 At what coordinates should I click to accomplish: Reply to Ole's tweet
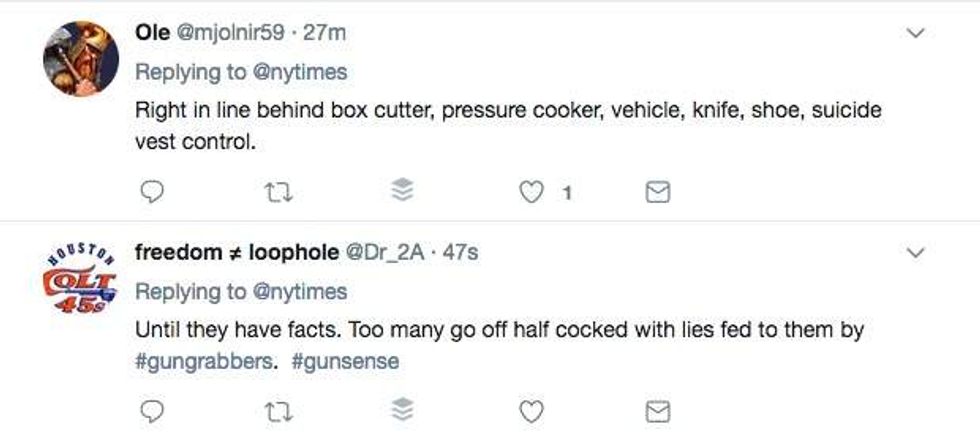(152, 192)
